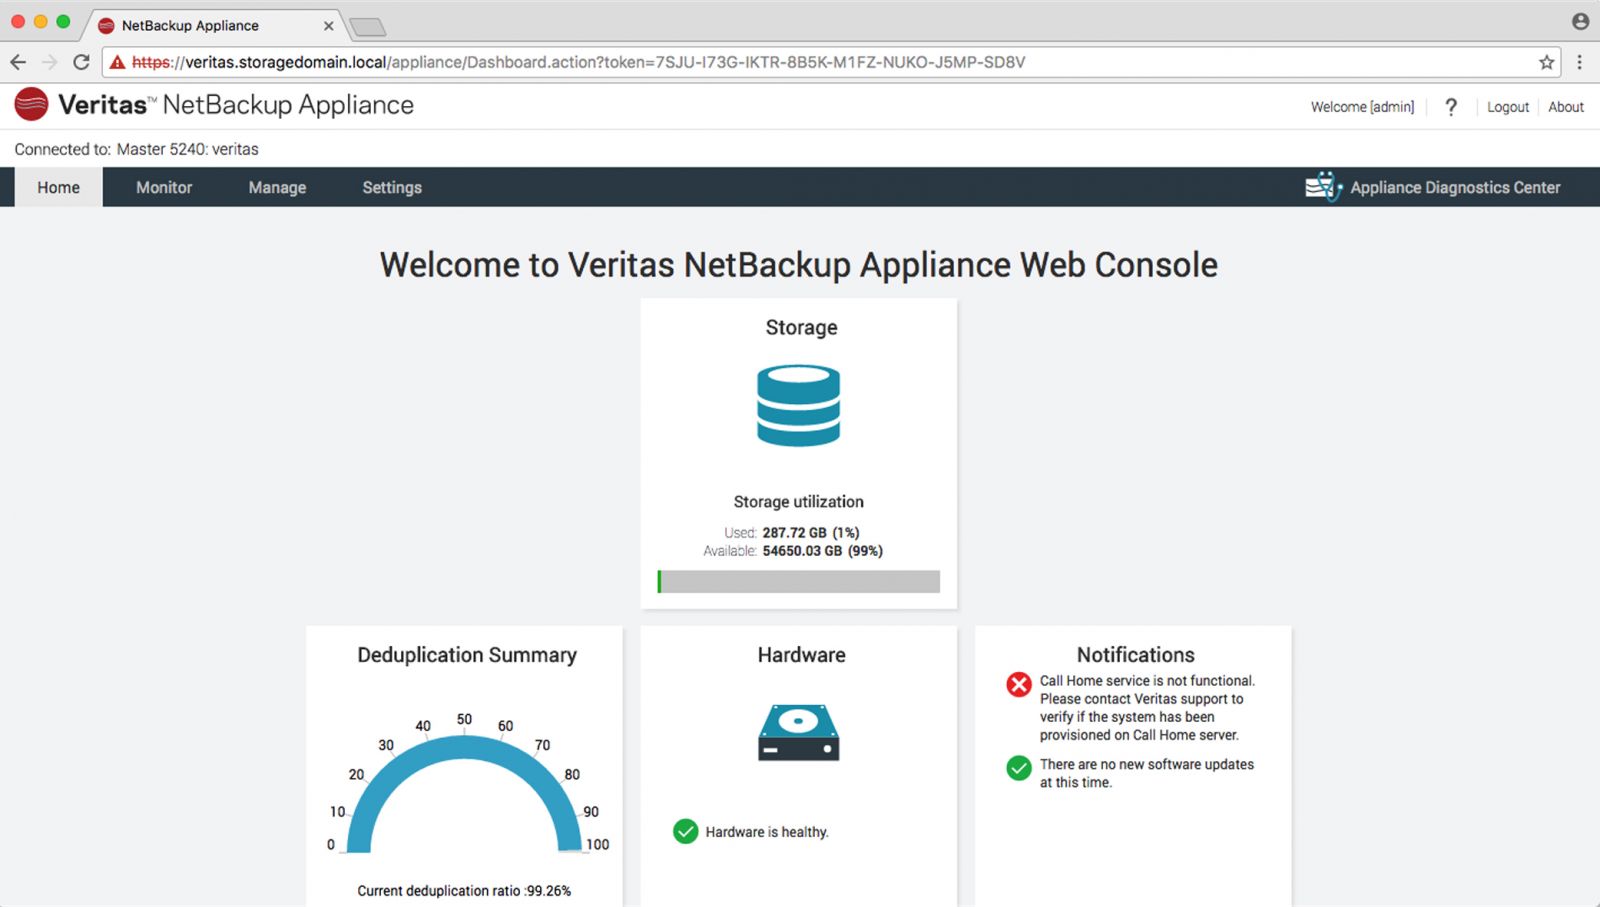The width and height of the screenshot is (1600, 907).
Task: Click Welcome [admin] text
Action: (1362, 107)
